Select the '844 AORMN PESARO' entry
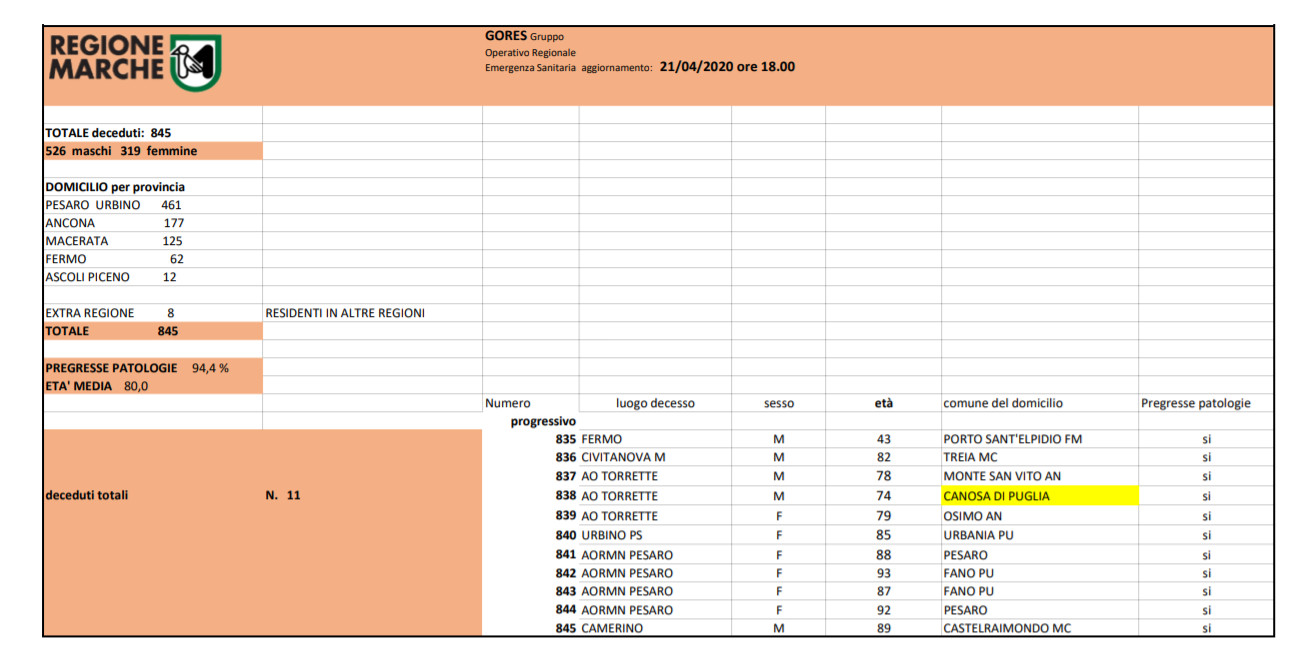Screen dimensions: 1300x659 click(614, 610)
